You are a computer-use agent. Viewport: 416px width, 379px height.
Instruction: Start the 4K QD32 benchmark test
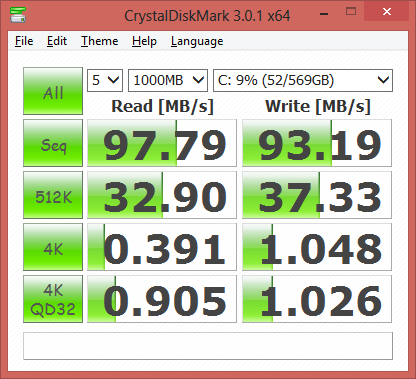point(53,299)
